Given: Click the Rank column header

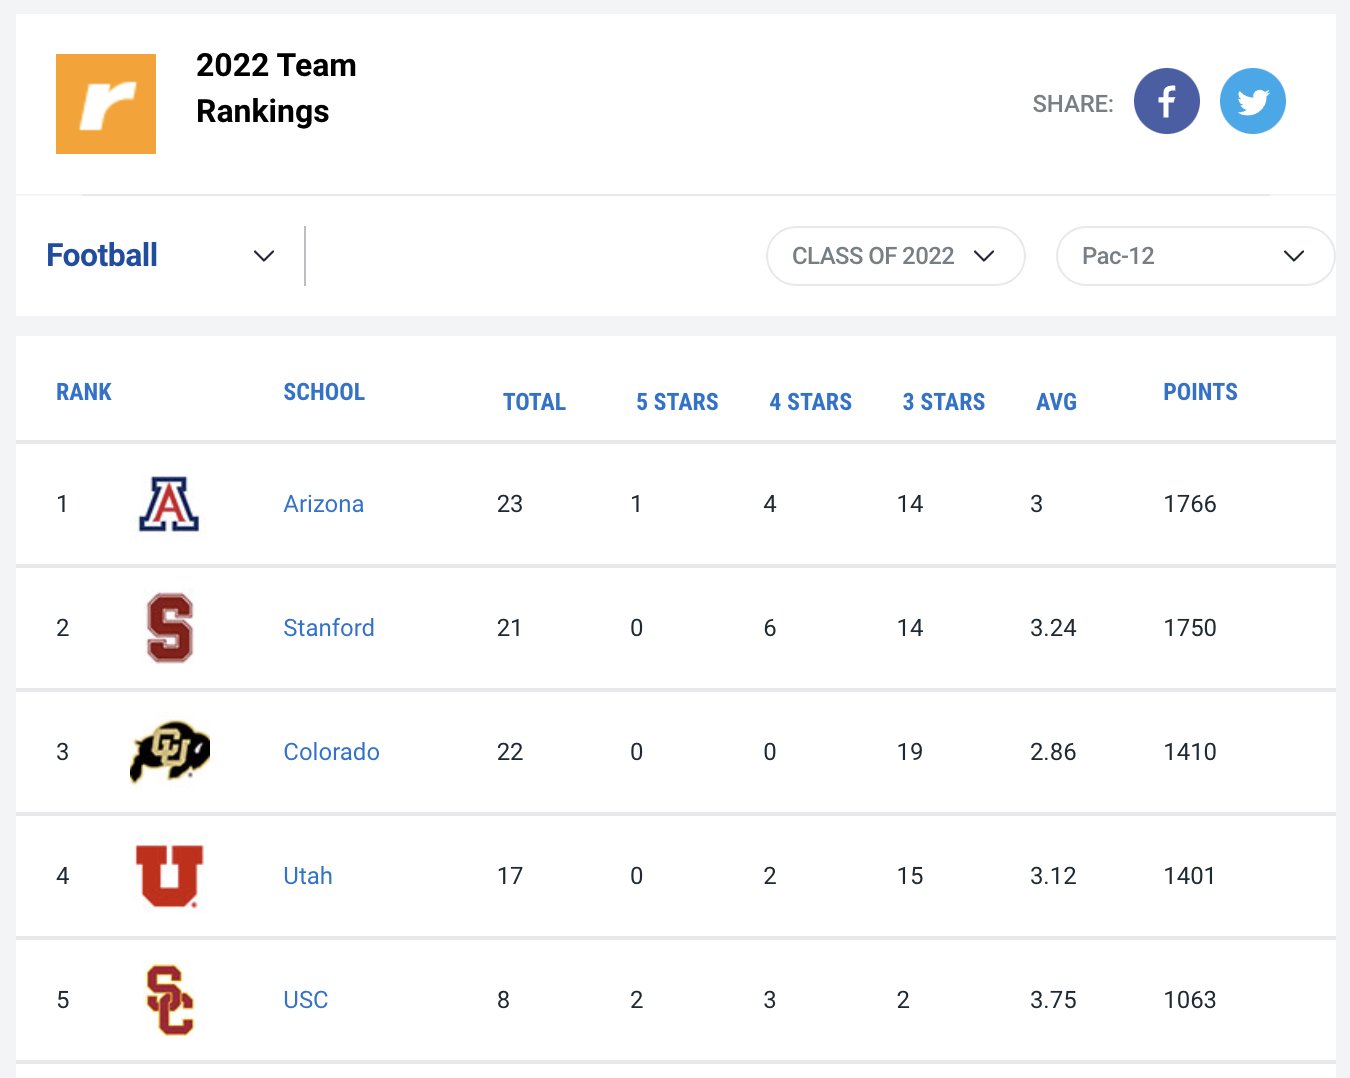Looking at the screenshot, I should [x=84, y=392].
